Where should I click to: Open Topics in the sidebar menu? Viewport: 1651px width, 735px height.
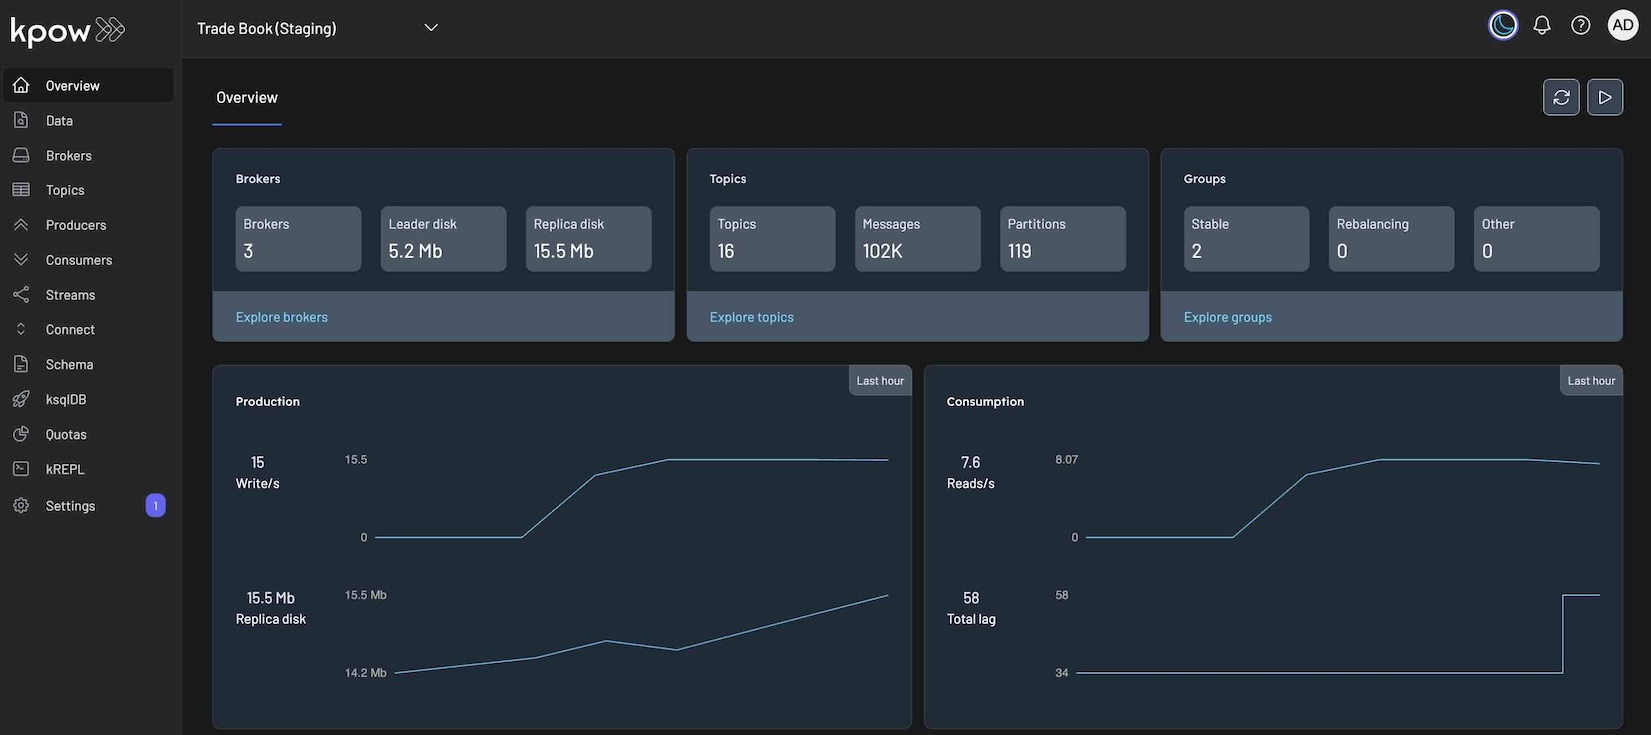tap(65, 190)
